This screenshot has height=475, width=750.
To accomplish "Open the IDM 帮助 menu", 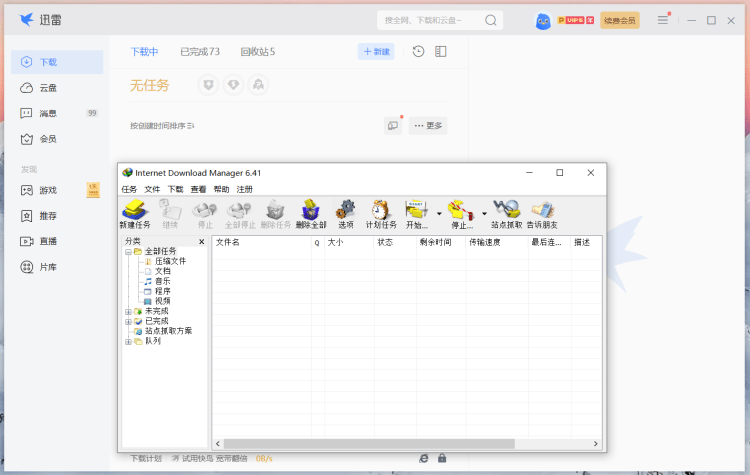I will pyautogui.click(x=221, y=189).
